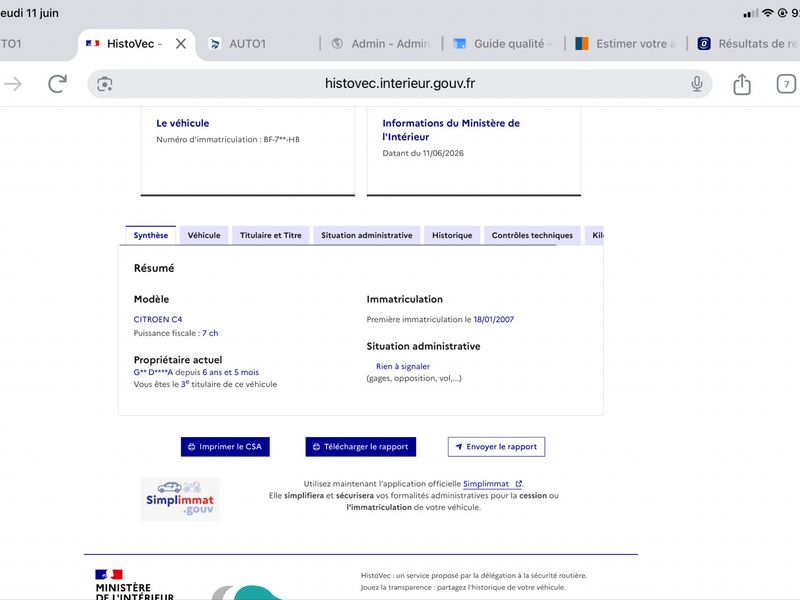Tap the camera search icon in address bar
The width and height of the screenshot is (800, 600).
pos(105,84)
